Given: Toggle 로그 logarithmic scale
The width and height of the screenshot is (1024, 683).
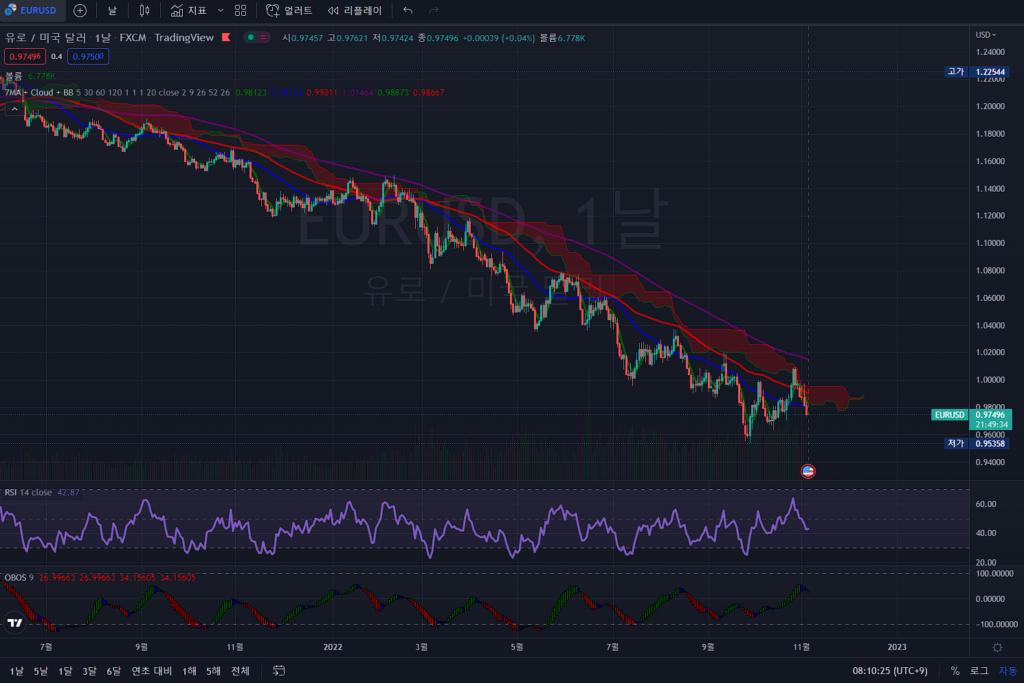Looking at the screenshot, I should (x=978, y=670).
